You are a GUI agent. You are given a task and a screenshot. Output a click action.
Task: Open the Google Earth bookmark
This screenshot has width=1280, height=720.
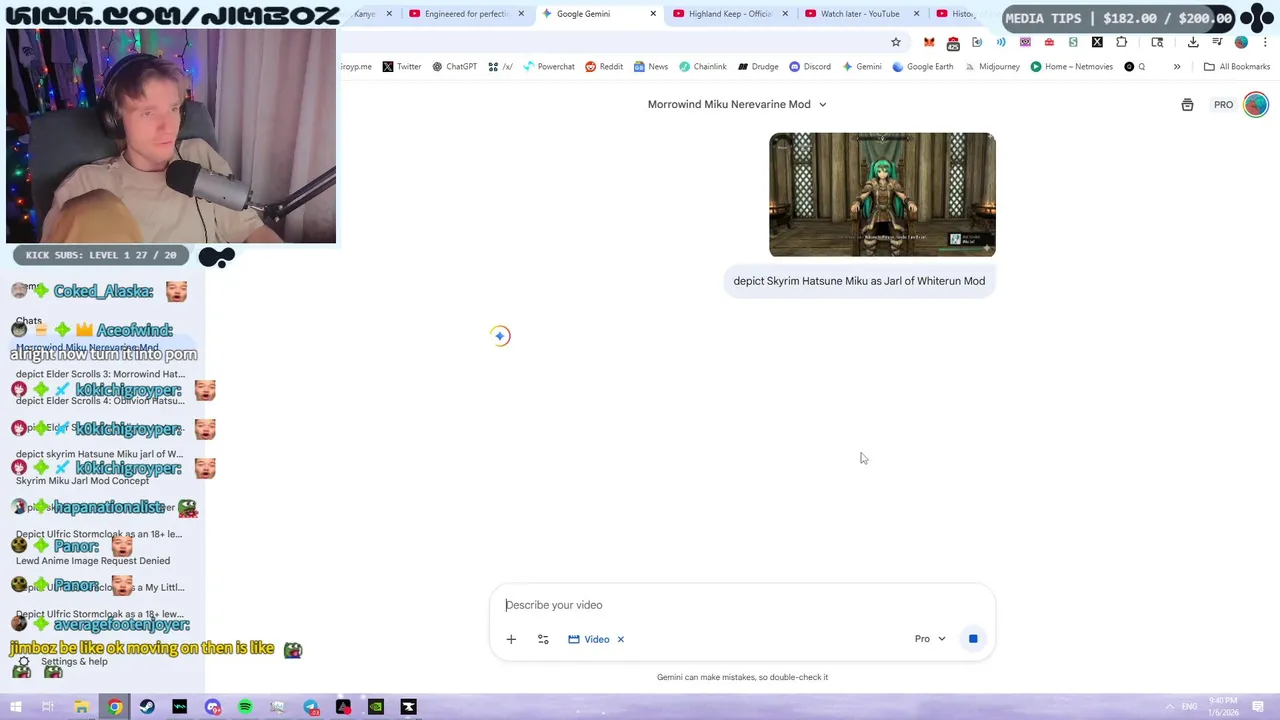pos(922,67)
